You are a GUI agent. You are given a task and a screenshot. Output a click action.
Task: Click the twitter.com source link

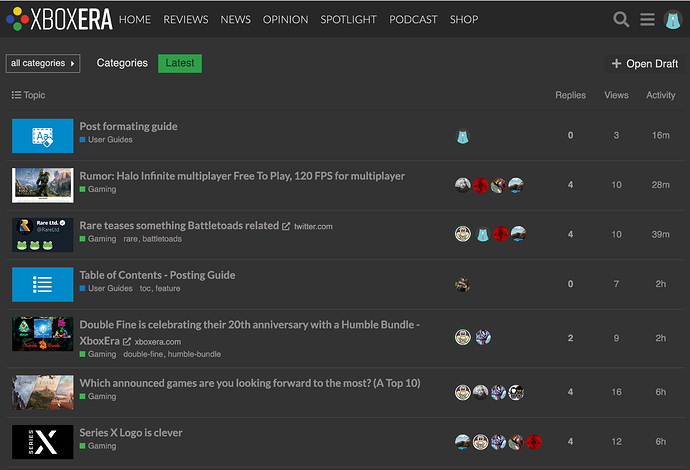click(313, 227)
